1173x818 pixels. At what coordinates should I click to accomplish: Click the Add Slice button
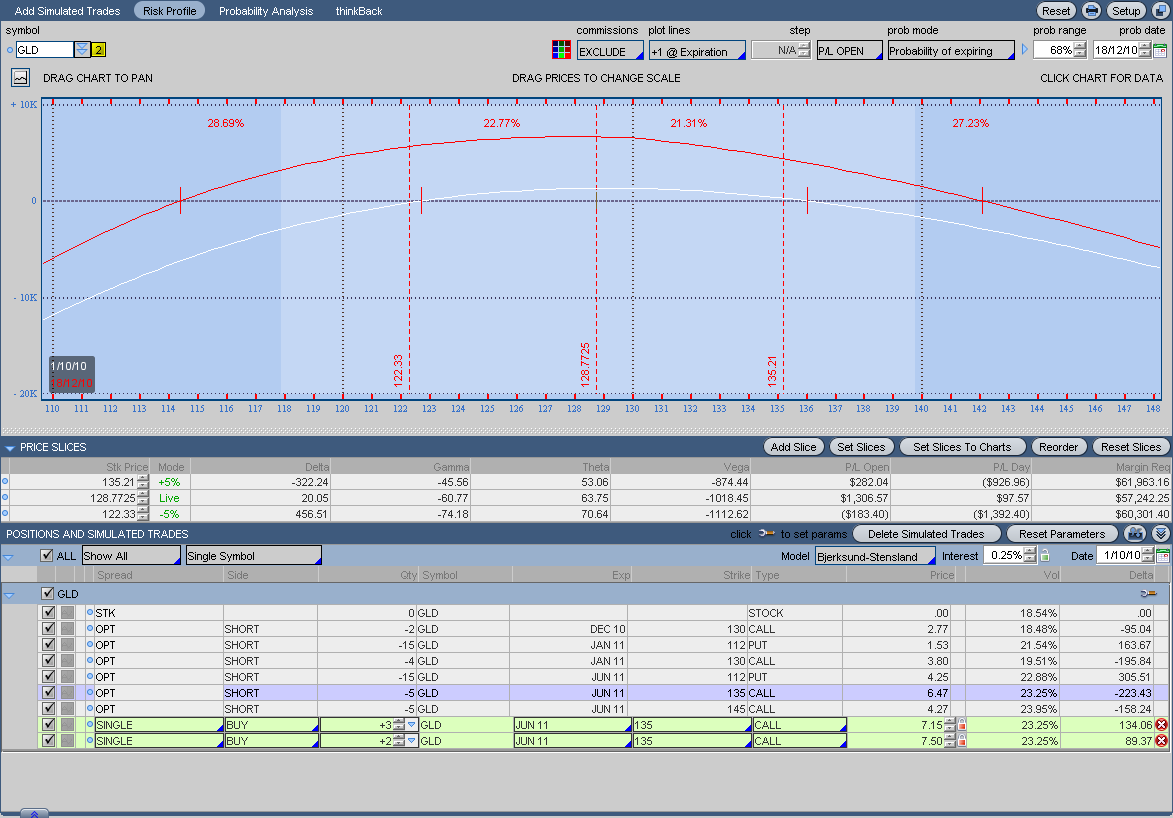click(x=793, y=447)
